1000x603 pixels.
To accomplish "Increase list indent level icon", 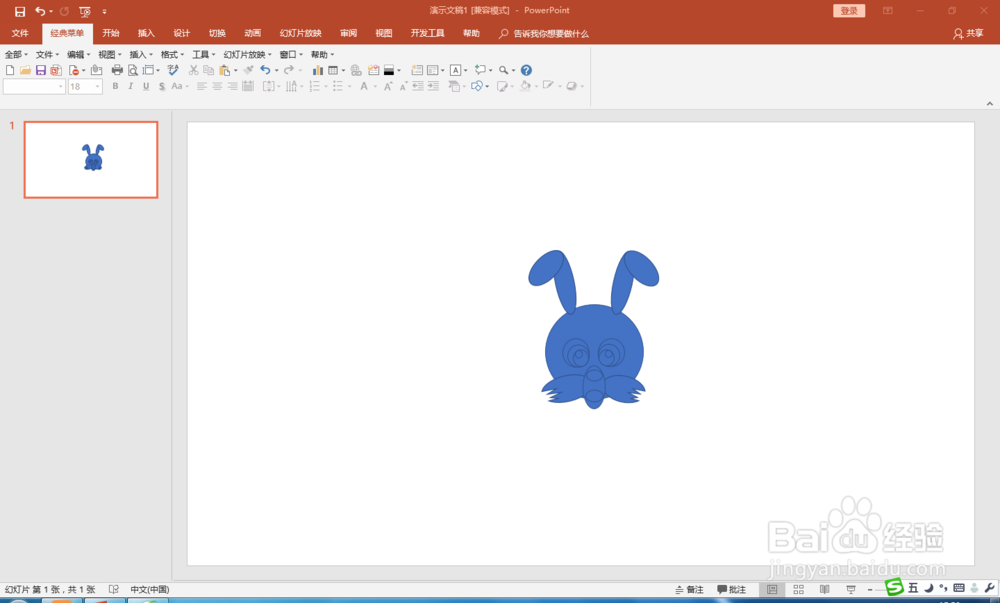I will pyautogui.click(x=433, y=86).
